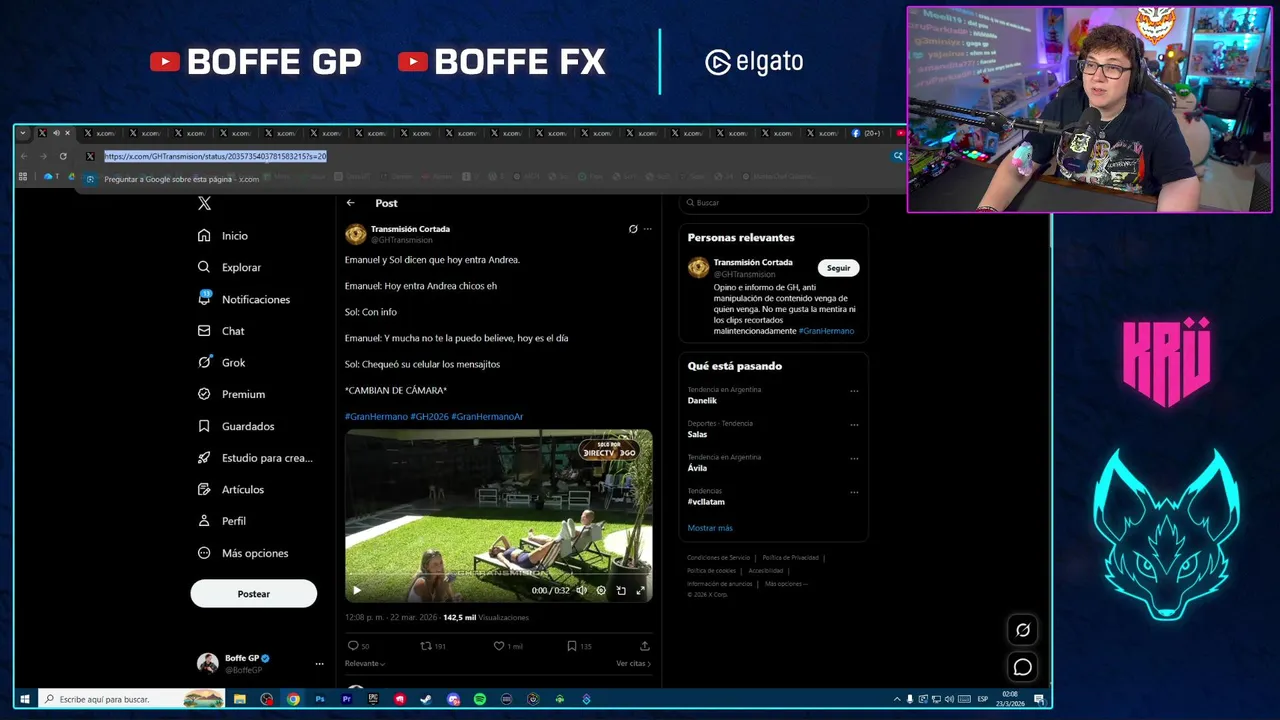Open the Grok floating button
This screenshot has height=720, width=1280.
coord(1022,630)
